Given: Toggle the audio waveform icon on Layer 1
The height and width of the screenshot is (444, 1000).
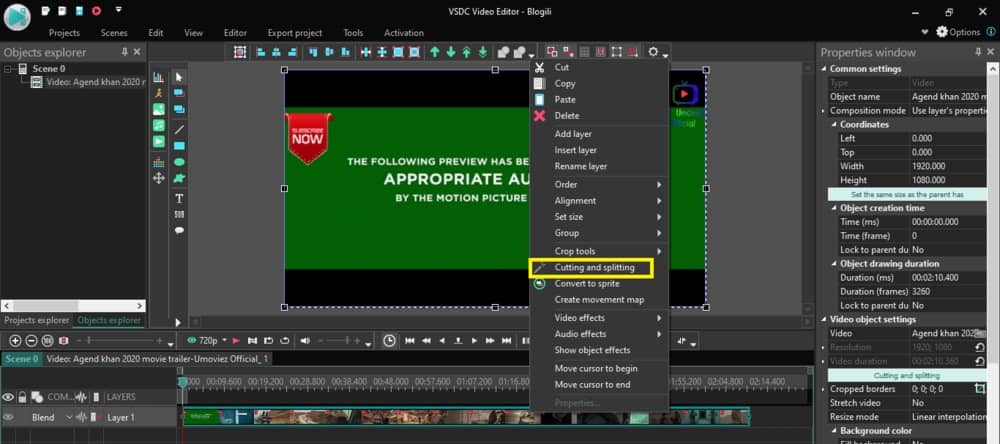Looking at the screenshot, I should pos(82,417).
